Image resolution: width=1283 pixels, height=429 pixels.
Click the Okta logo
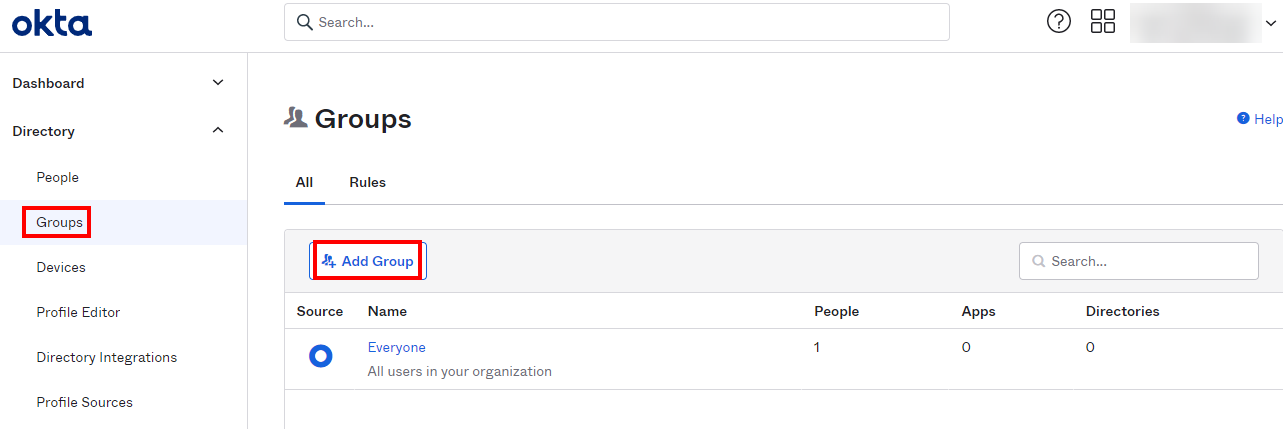52,23
